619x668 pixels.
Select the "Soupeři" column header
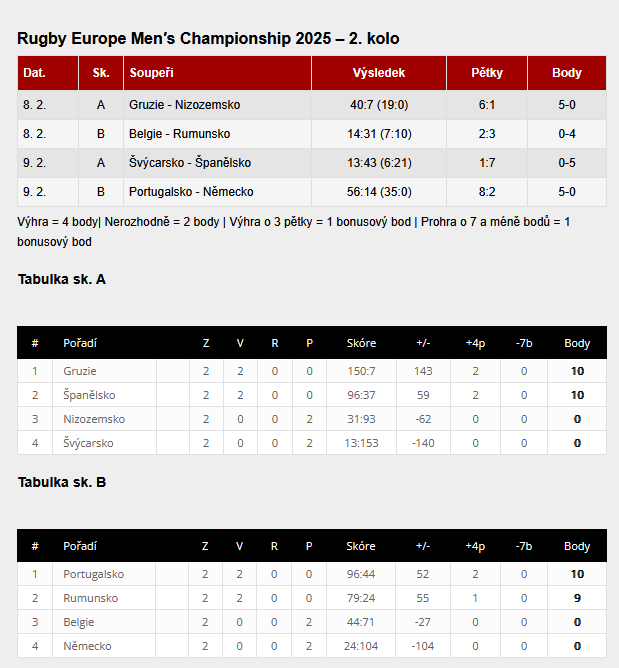(146, 73)
